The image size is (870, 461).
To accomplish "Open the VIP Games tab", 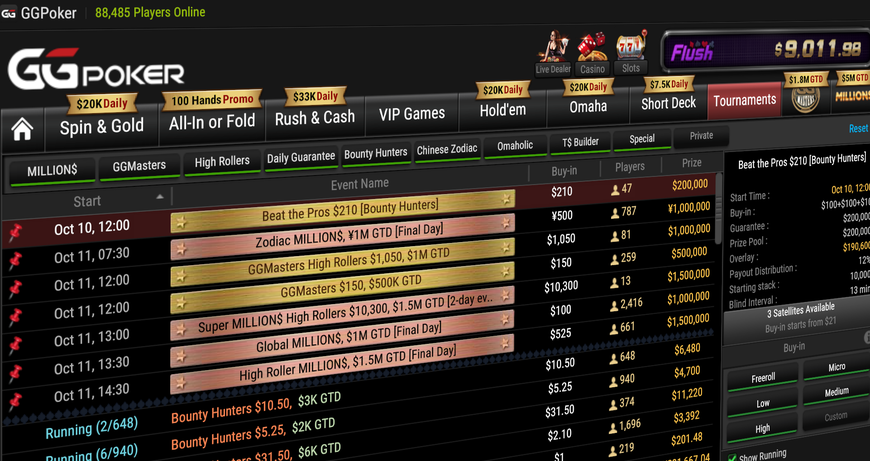I will click(x=412, y=114).
